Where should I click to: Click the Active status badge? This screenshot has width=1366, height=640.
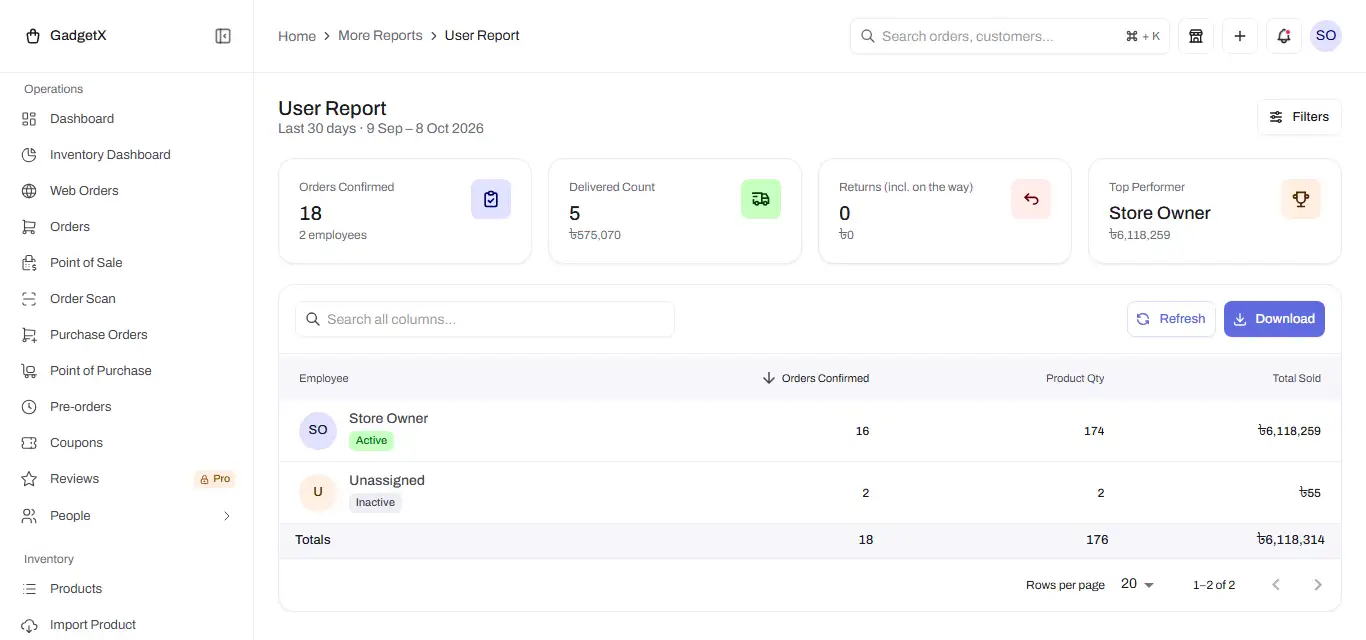click(x=371, y=441)
